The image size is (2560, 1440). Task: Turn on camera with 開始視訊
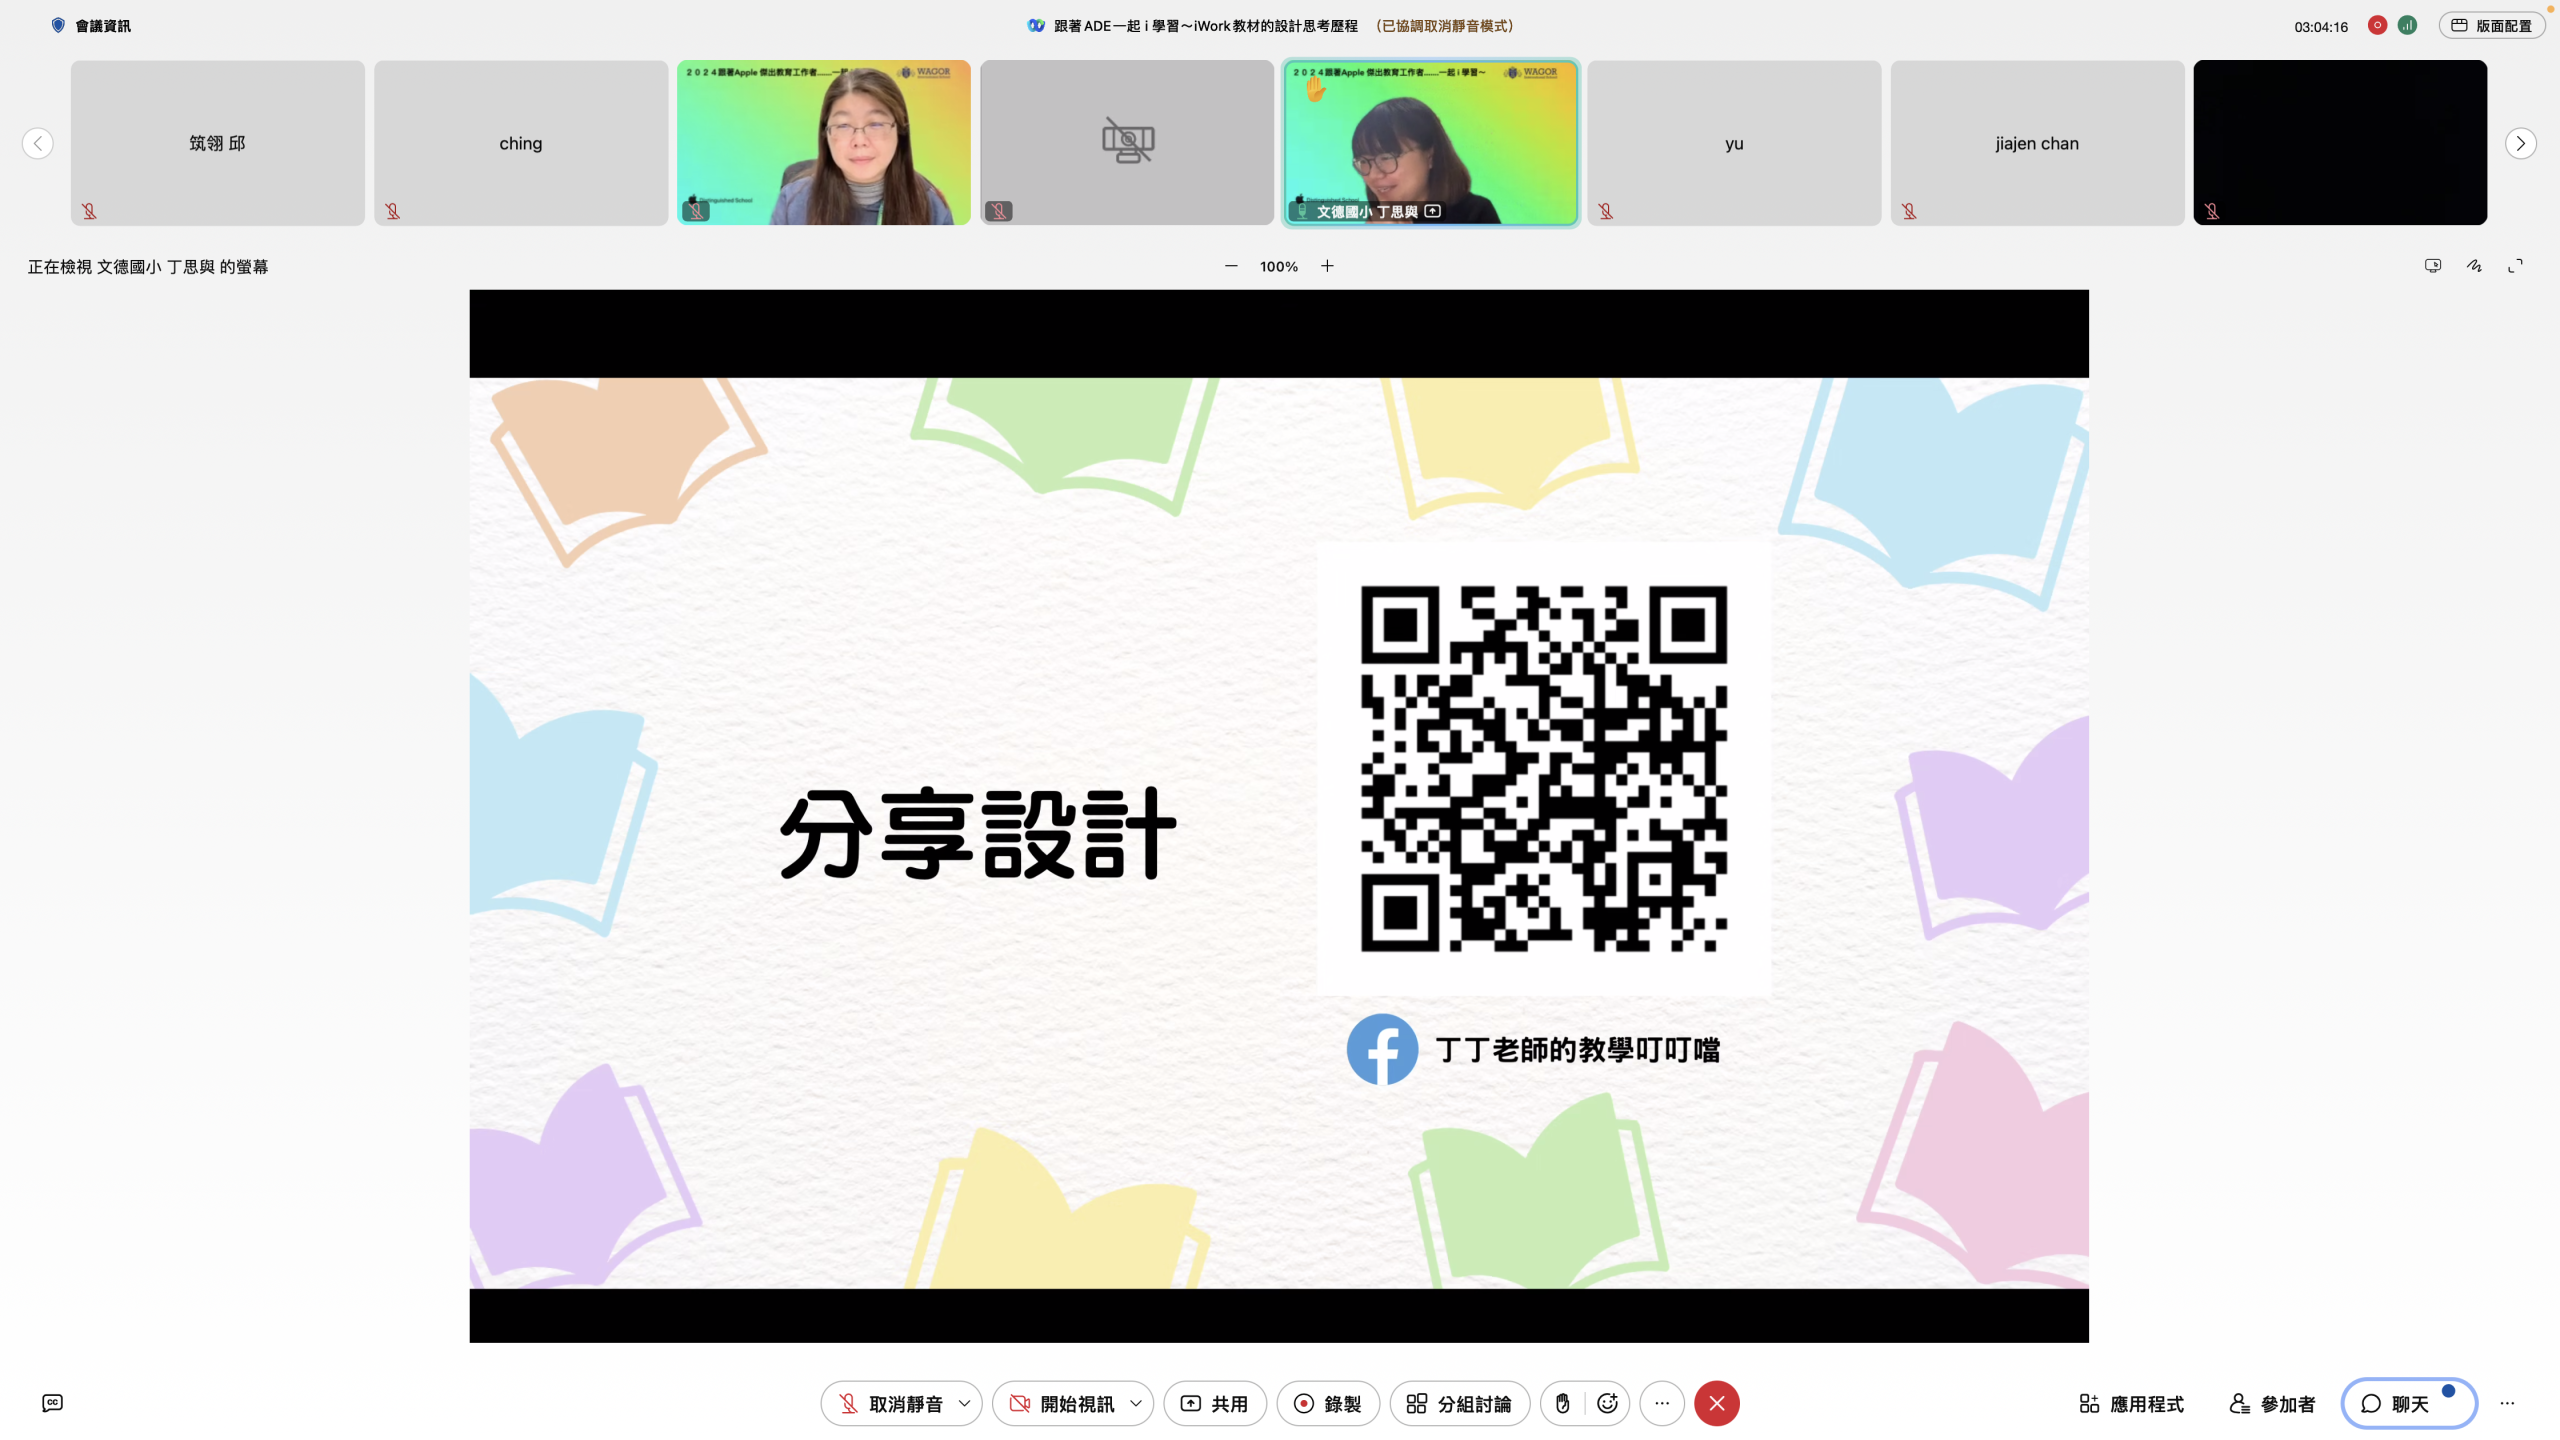1062,1403
